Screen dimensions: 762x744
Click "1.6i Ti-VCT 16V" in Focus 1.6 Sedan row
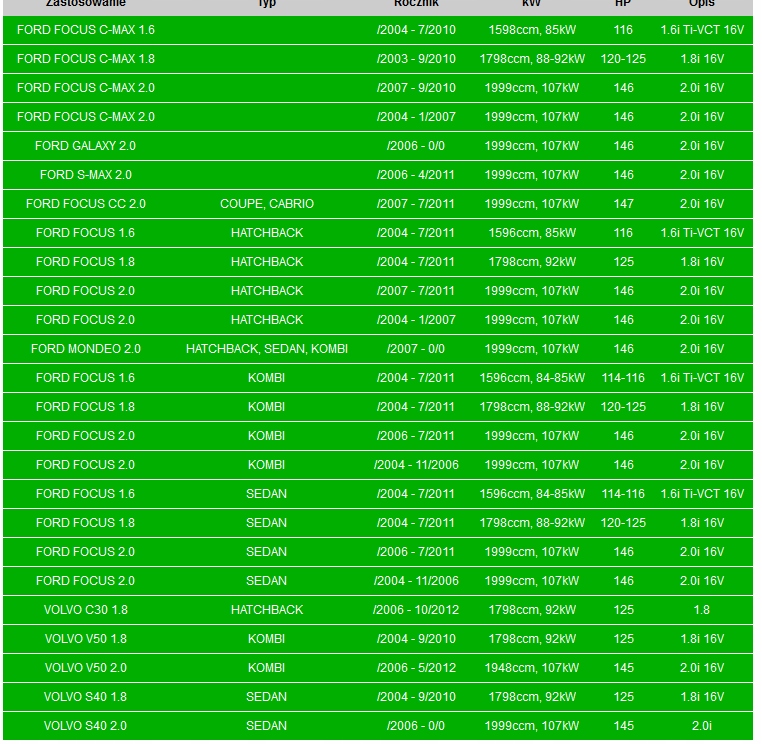[702, 494]
